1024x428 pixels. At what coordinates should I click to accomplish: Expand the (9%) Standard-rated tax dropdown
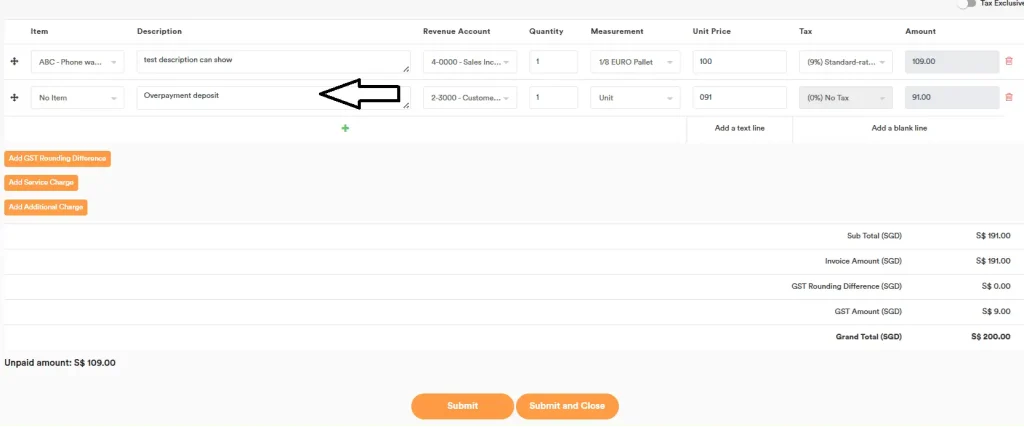[845, 62]
